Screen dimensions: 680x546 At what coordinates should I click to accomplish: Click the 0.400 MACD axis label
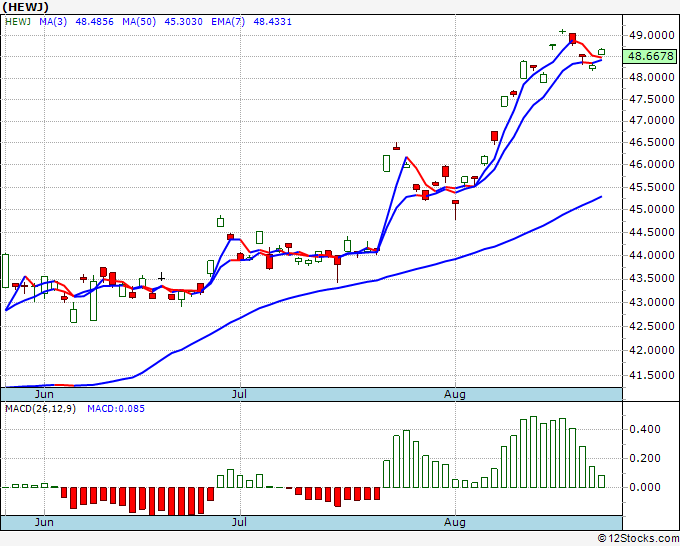[645, 429]
